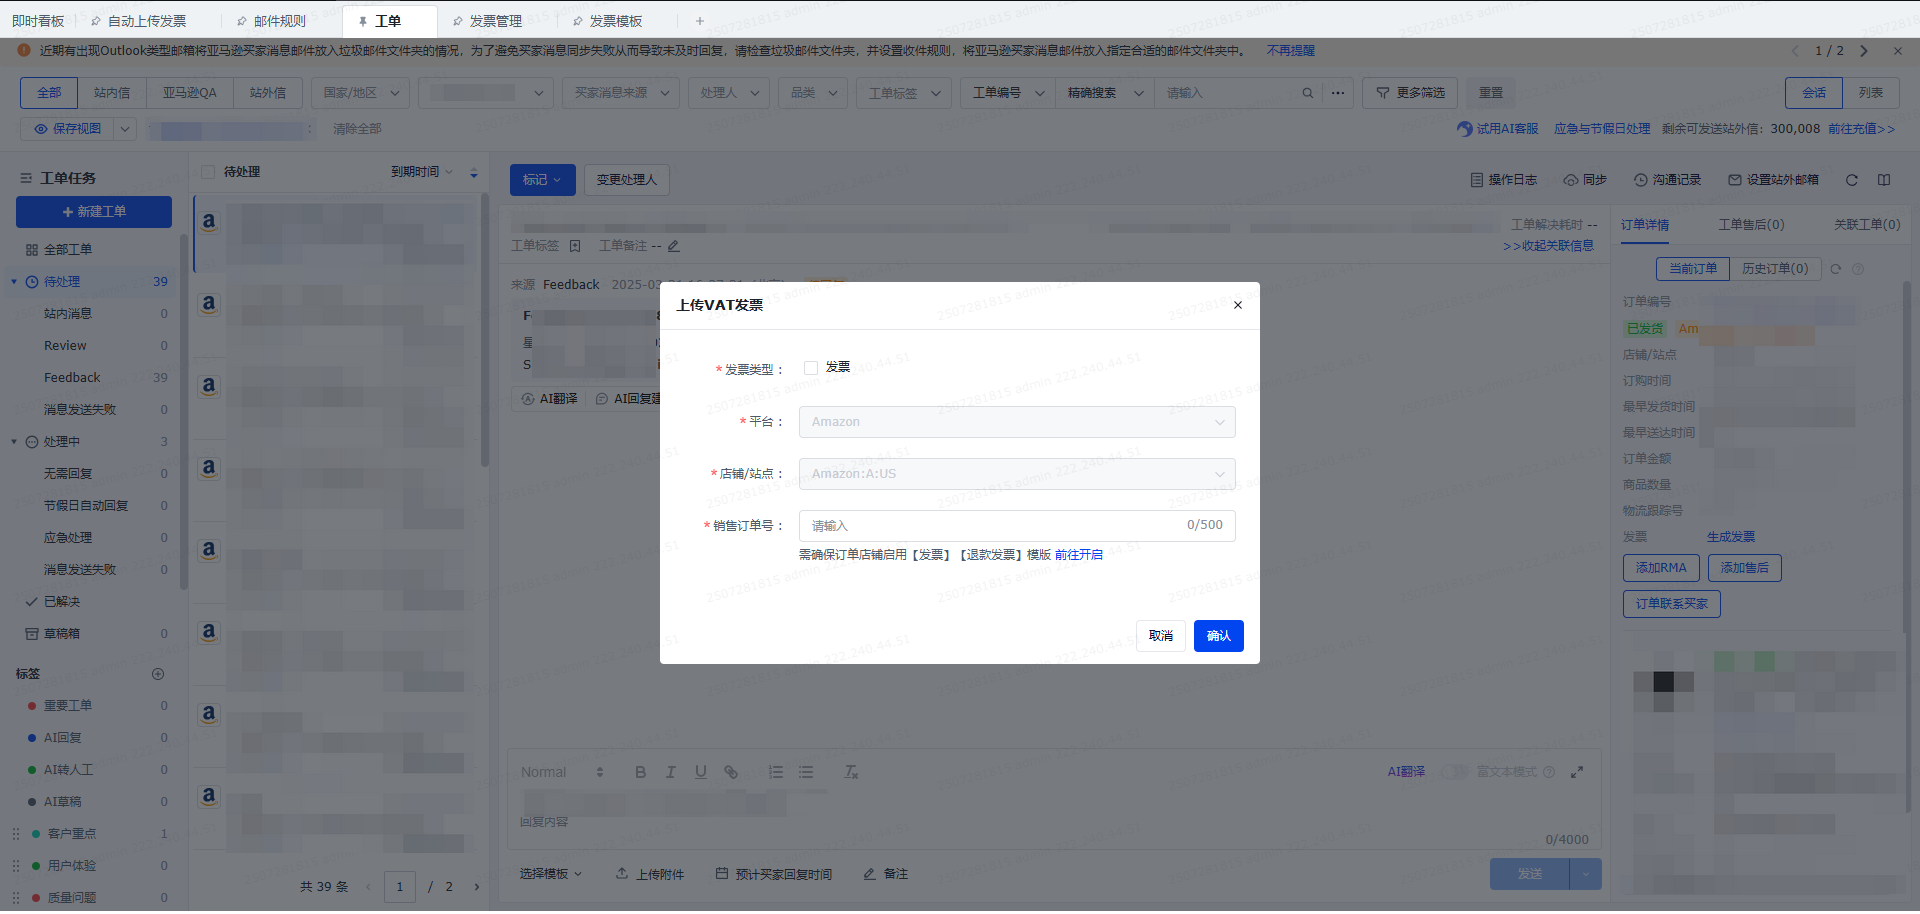This screenshot has height=914, width=1920.
Task: Click the 变更处理人 button
Action: 627,180
